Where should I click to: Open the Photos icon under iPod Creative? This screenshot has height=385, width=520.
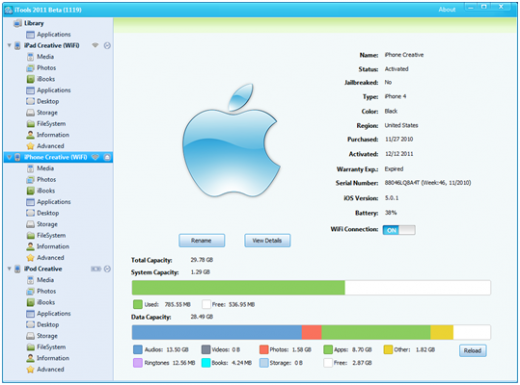[x=30, y=291]
